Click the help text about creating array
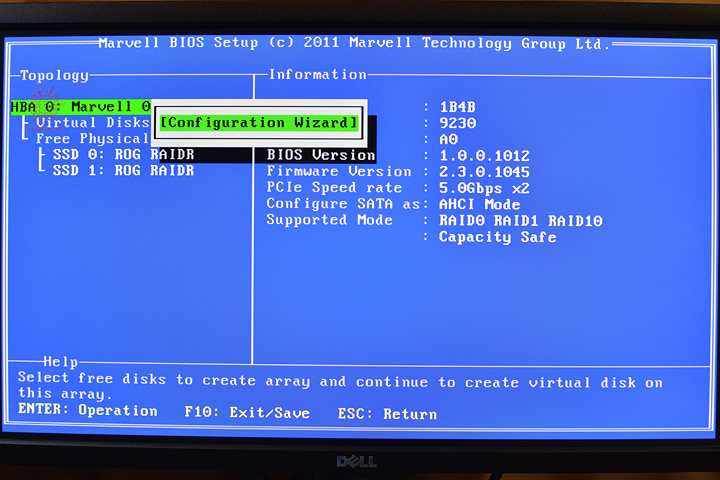 pos(340,386)
